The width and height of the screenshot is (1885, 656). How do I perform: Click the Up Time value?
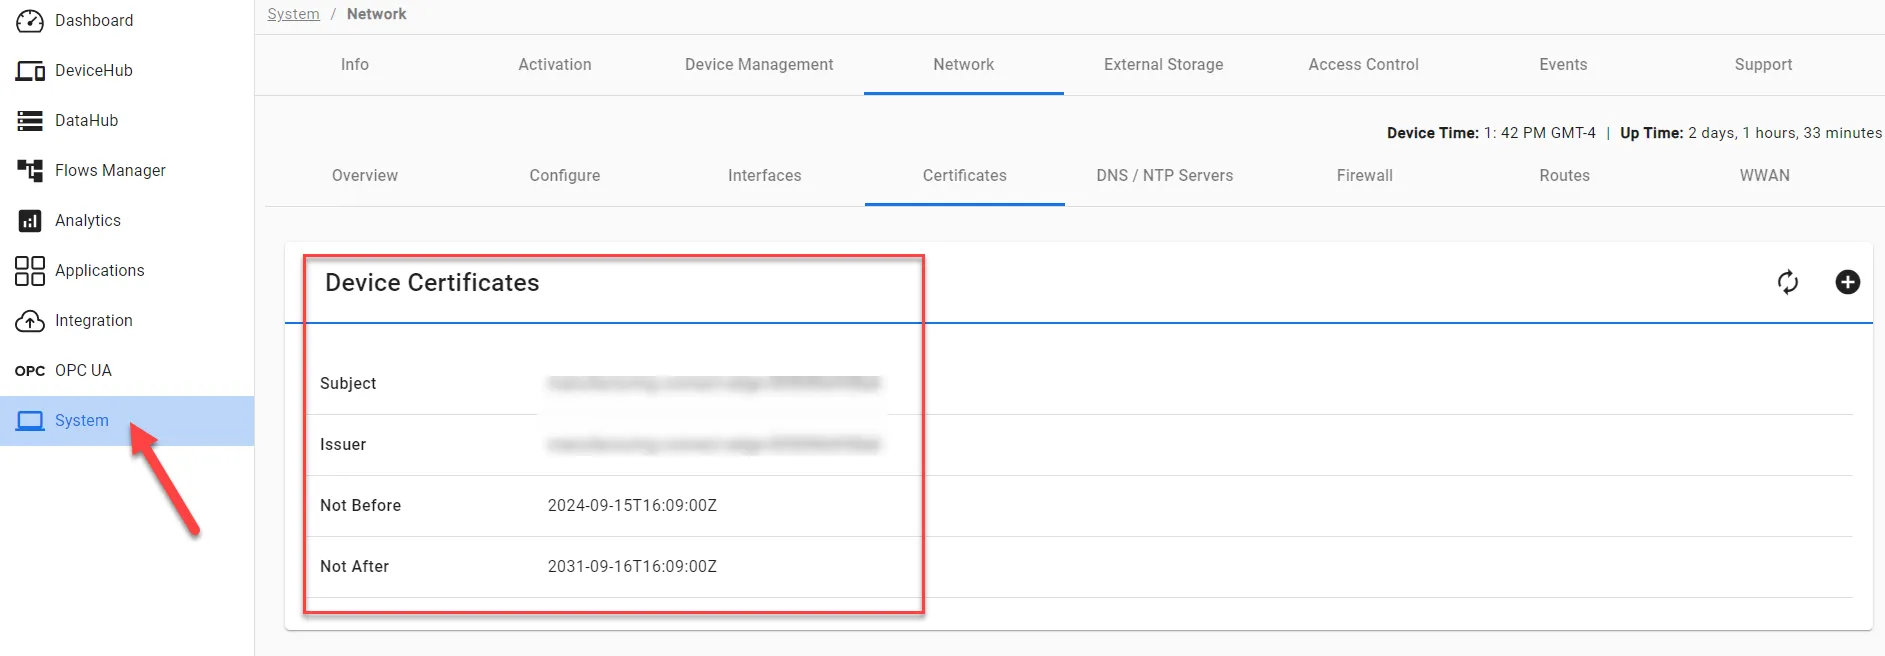coord(1785,133)
